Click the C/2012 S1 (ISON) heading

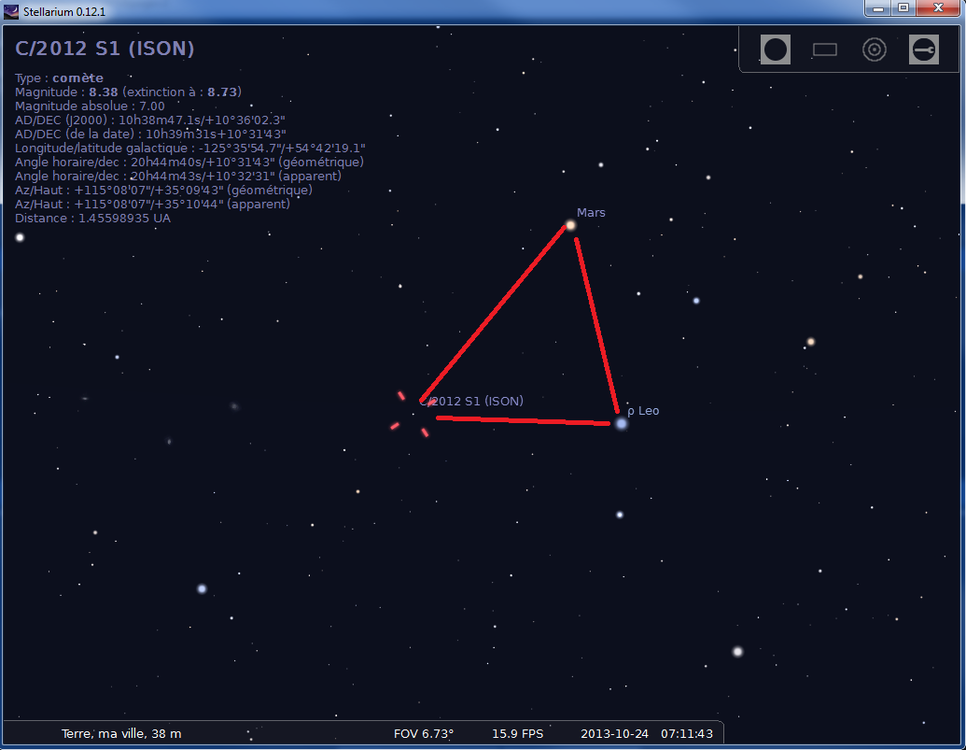pyautogui.click(x=104, y=48)
